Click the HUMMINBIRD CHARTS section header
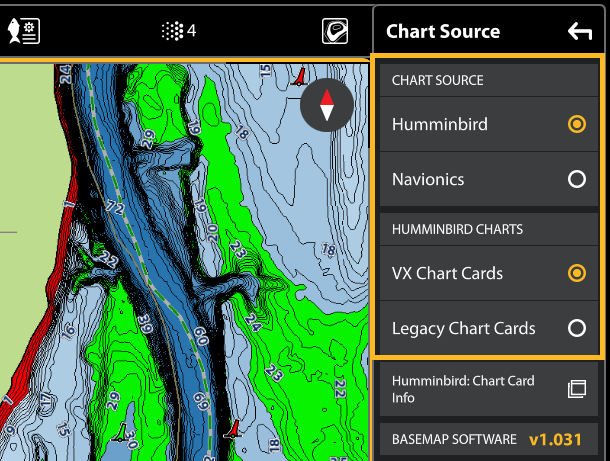This screenshot has width=610, height=461. [x=489, y=229]
